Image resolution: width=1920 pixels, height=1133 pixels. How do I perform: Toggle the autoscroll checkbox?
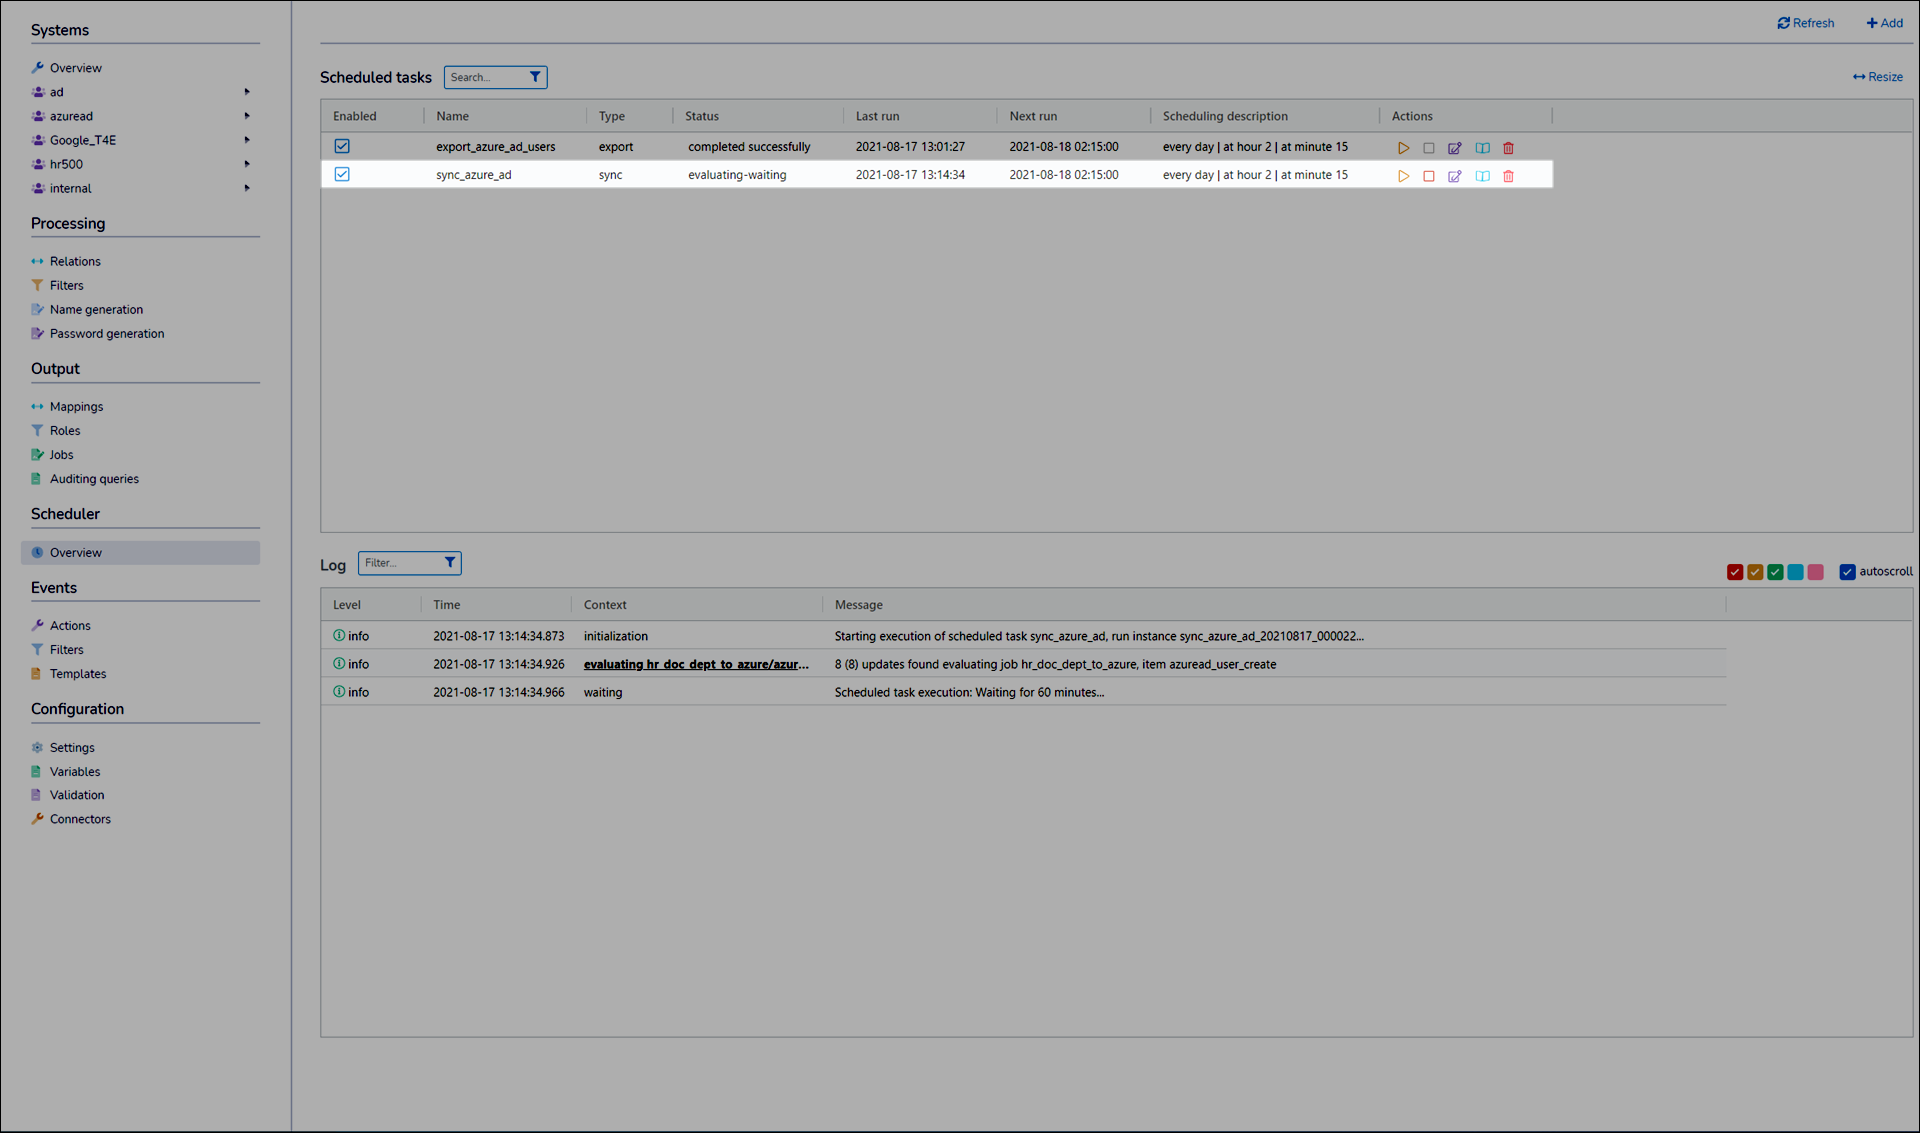pyautogui.click(x=1847, y=572)
